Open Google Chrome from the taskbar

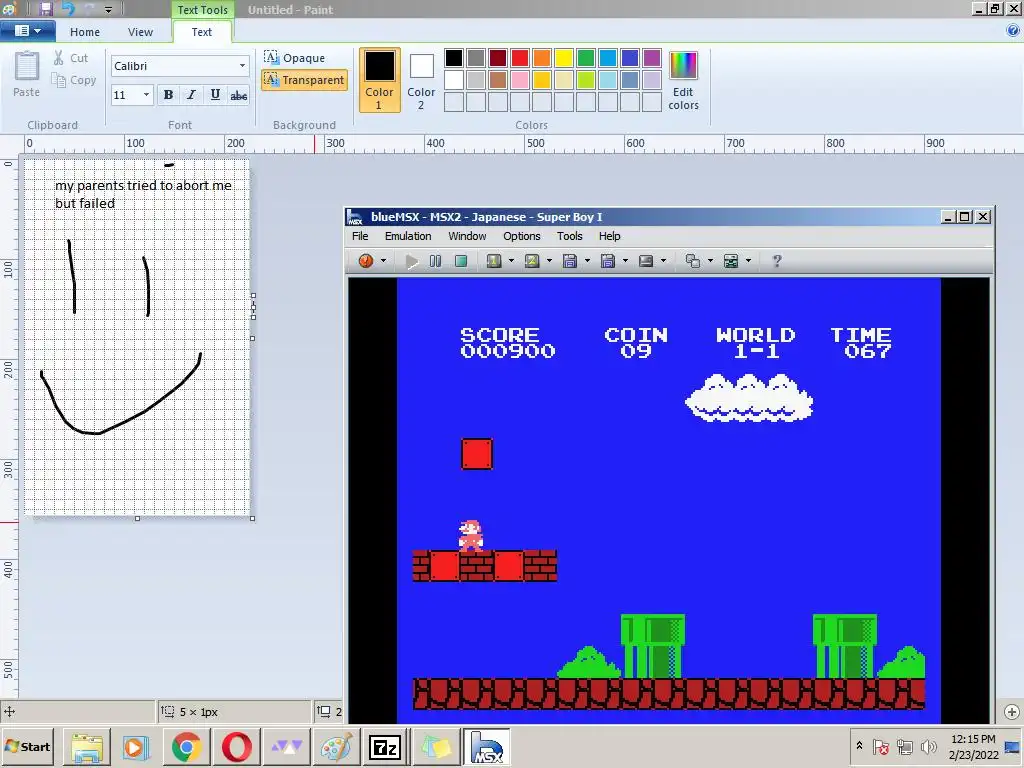pos(187,747)
